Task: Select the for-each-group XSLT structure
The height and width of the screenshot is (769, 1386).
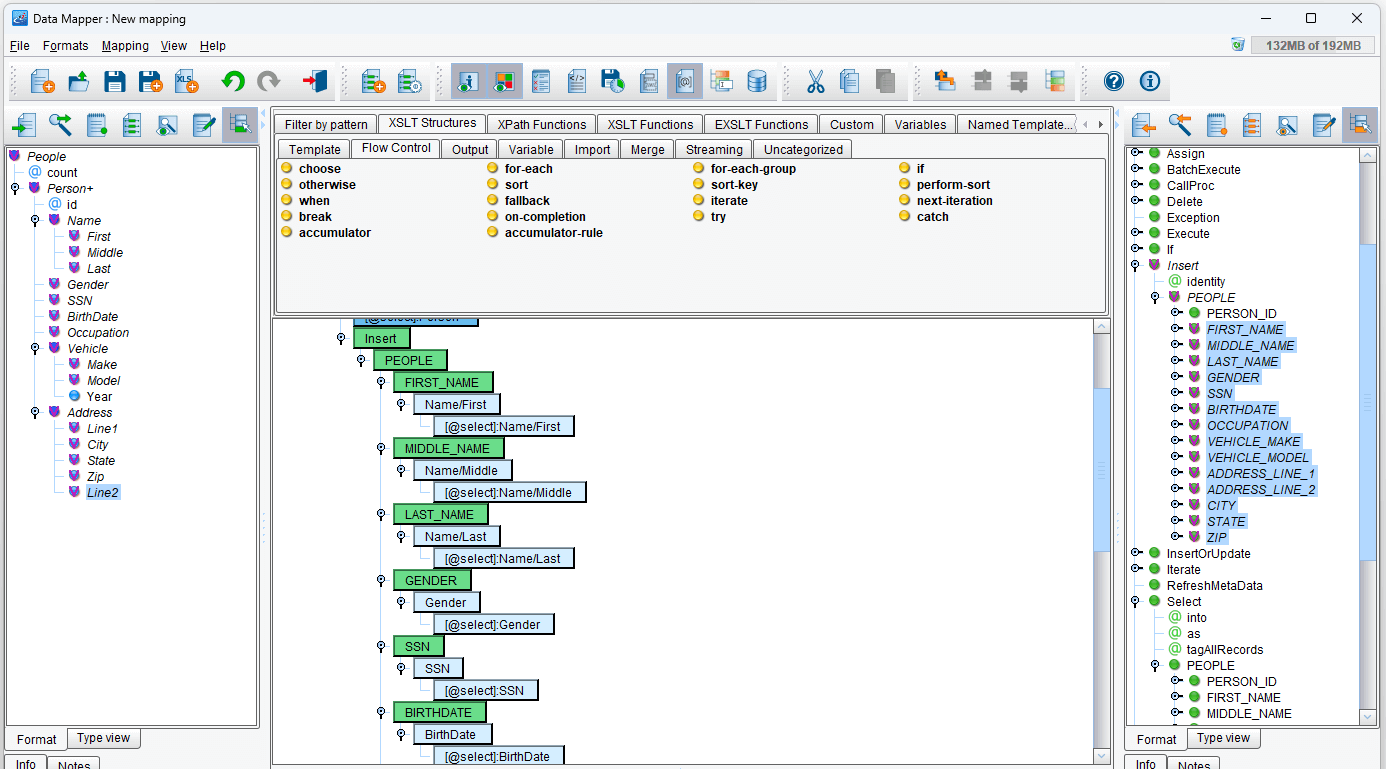Action: (x=753, y=169)
